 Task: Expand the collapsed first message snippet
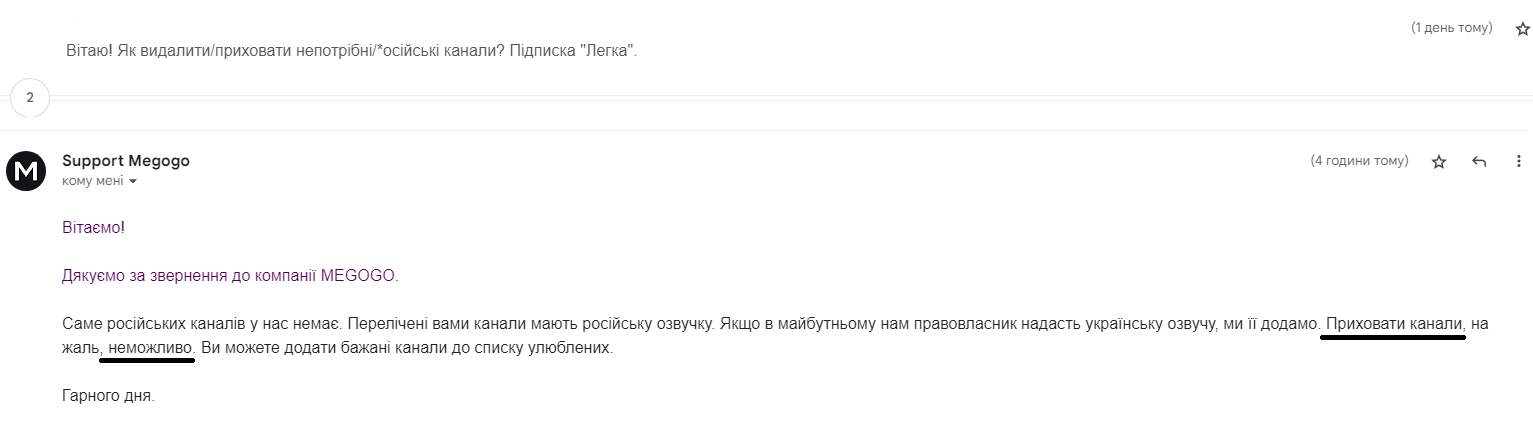coord(350,50)
